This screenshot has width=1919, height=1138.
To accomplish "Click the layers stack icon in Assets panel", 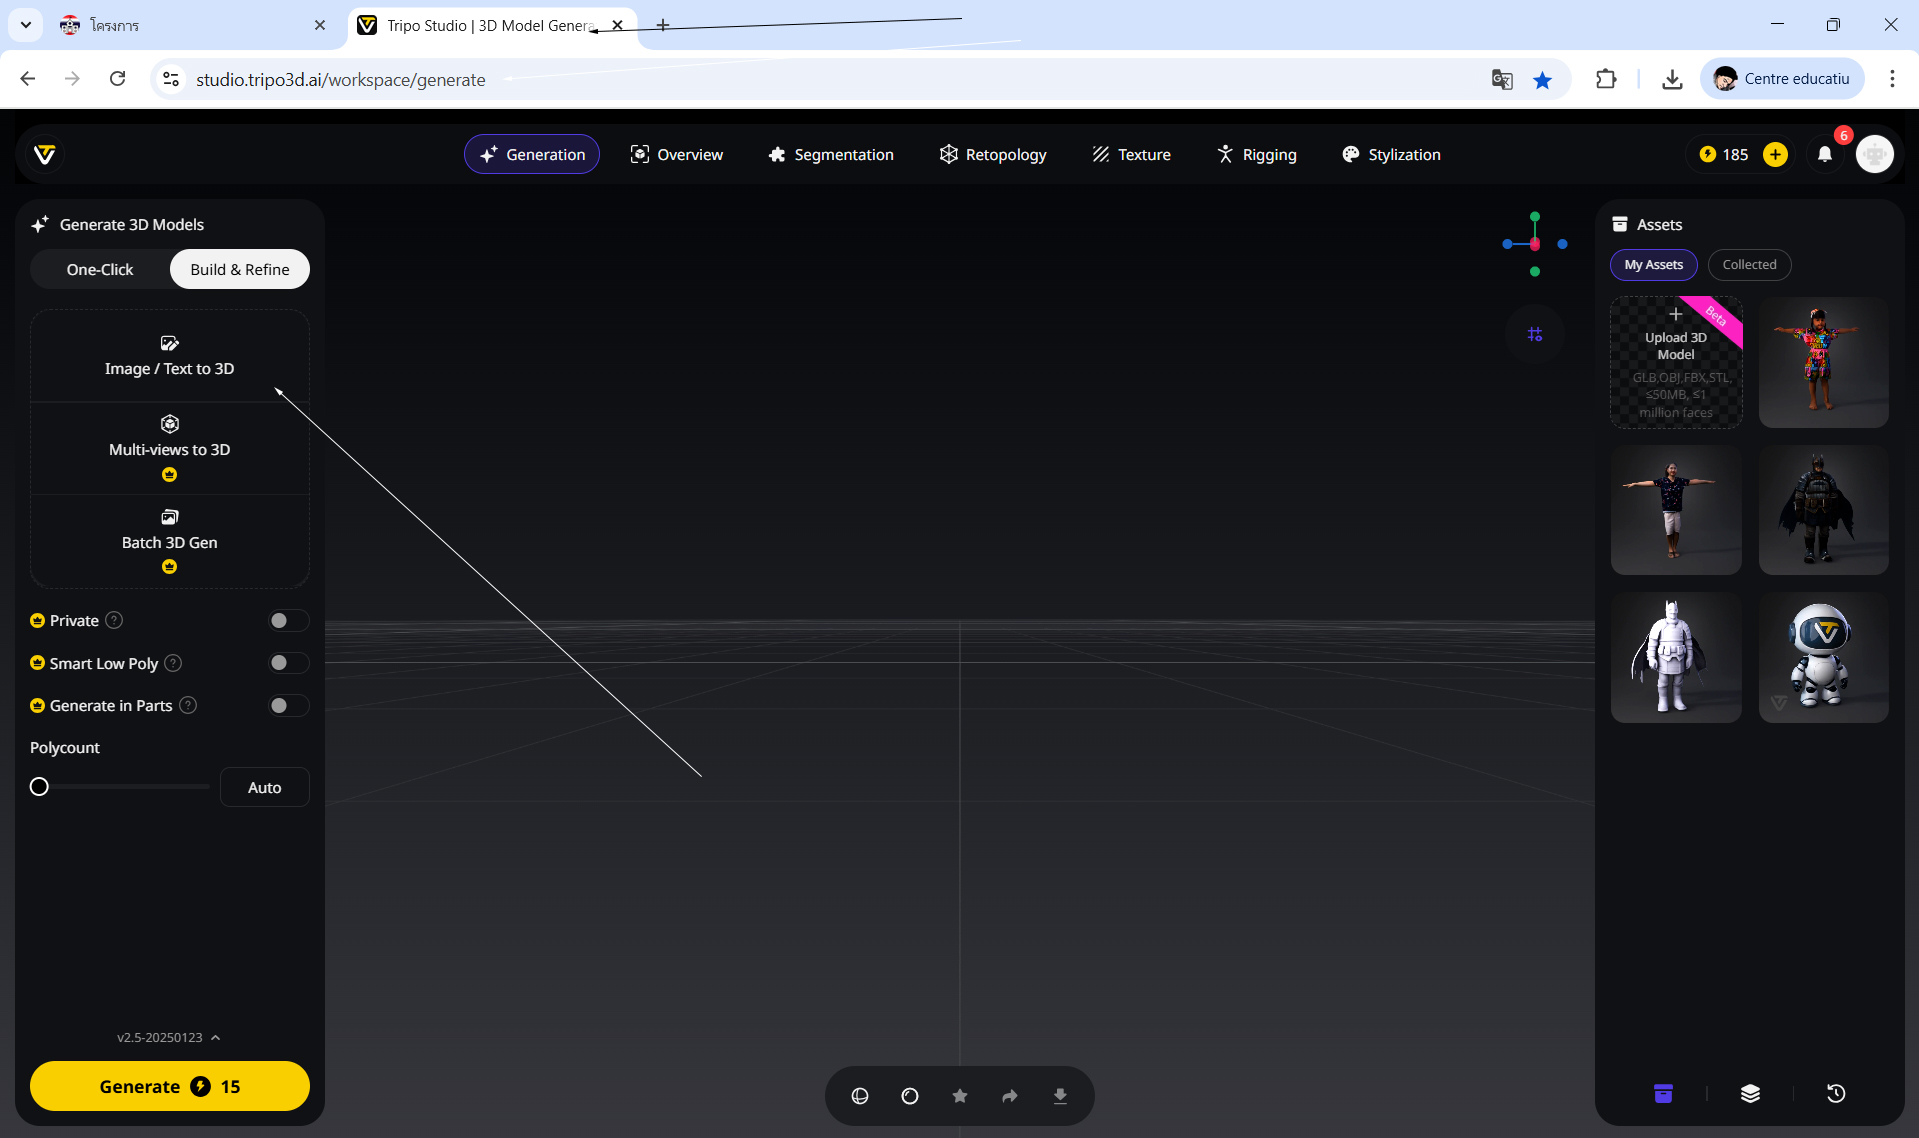I will 1750,1094.
